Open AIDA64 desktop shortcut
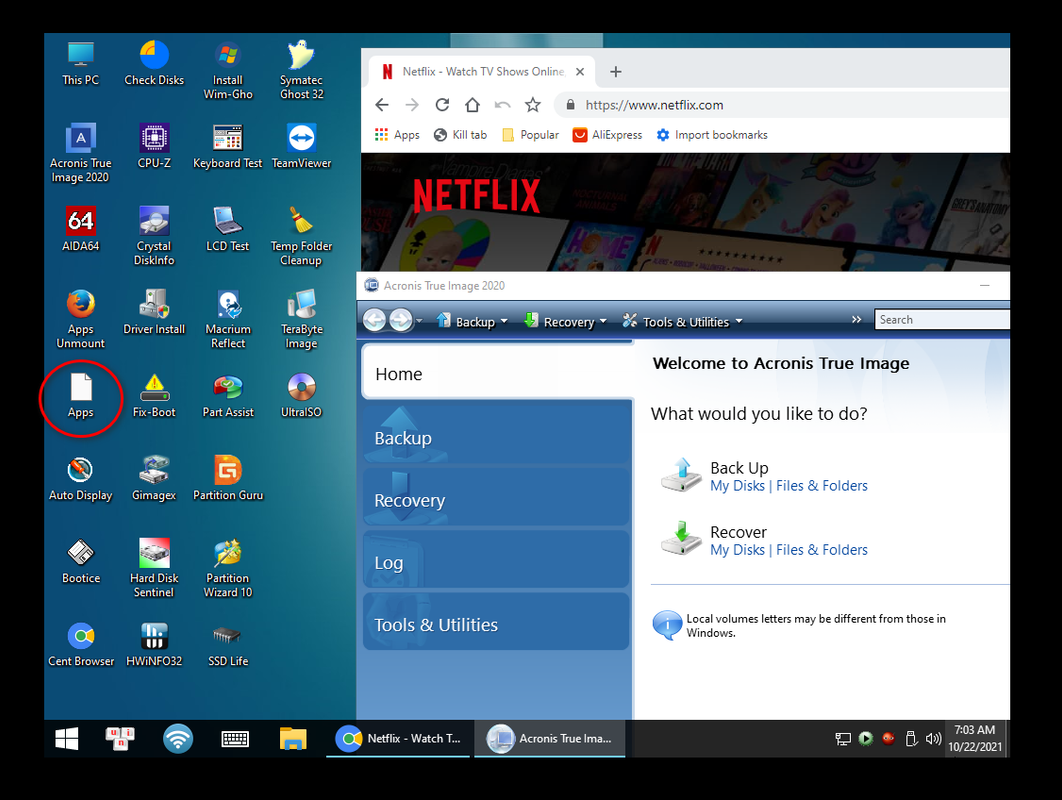This screenshot has height=800, width=1062. point(81,230)
